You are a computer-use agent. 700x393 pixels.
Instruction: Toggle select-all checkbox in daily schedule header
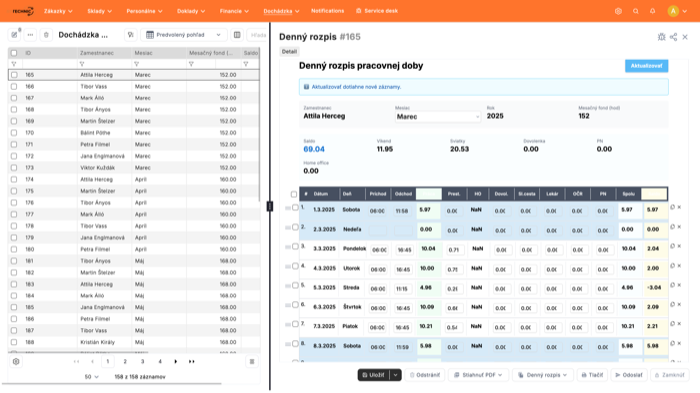tap(294, 194)
